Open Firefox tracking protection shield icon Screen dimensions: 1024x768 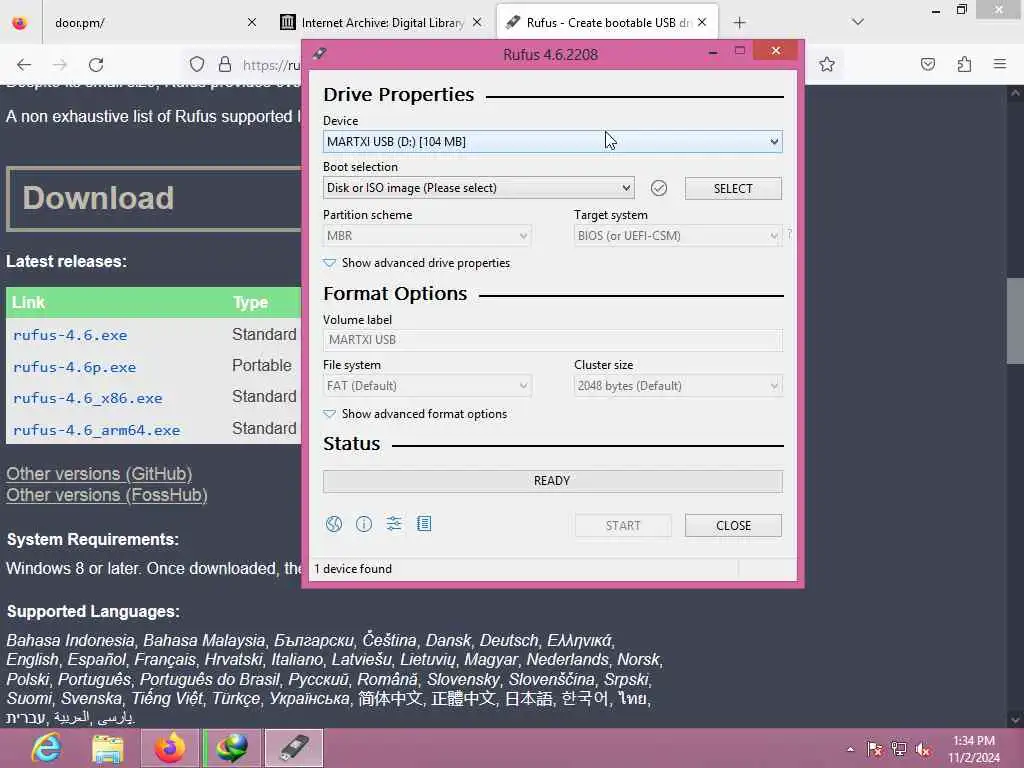point(197,64)
